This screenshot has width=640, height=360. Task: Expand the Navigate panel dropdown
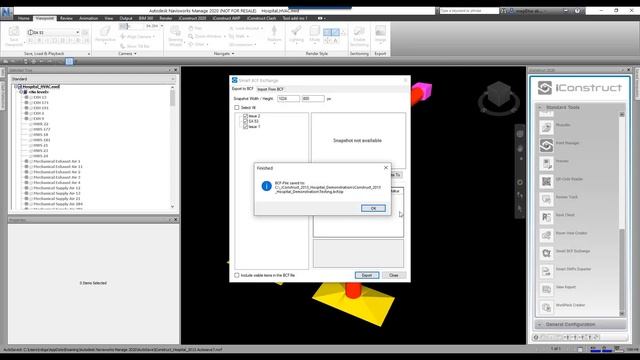(x=224, y=53)
